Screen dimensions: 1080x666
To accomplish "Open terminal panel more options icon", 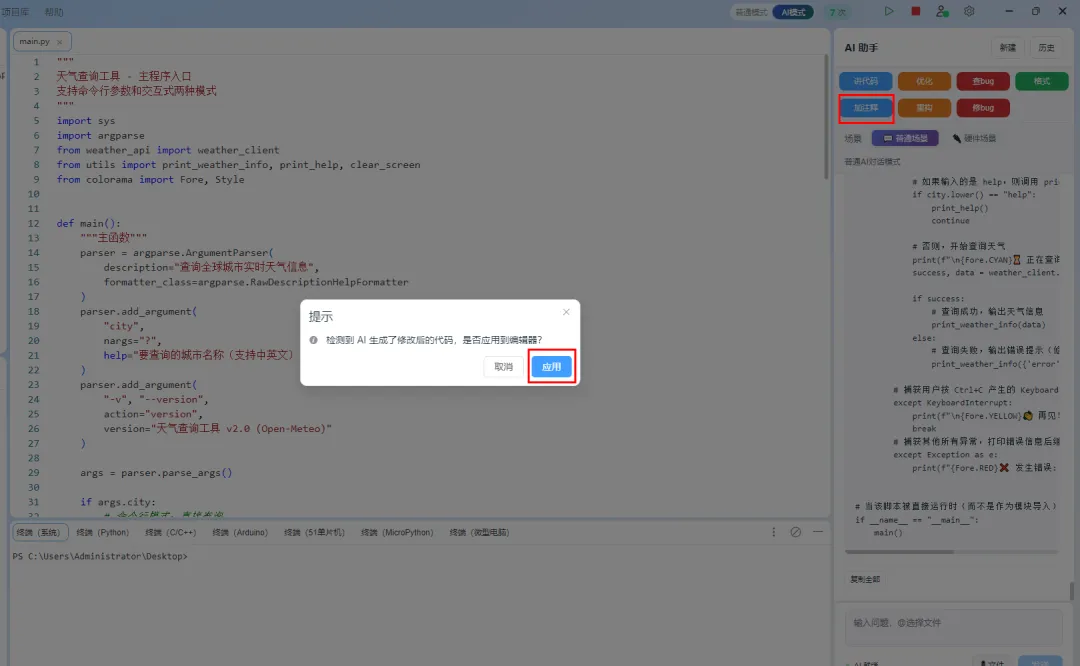I will pos(773,532).
